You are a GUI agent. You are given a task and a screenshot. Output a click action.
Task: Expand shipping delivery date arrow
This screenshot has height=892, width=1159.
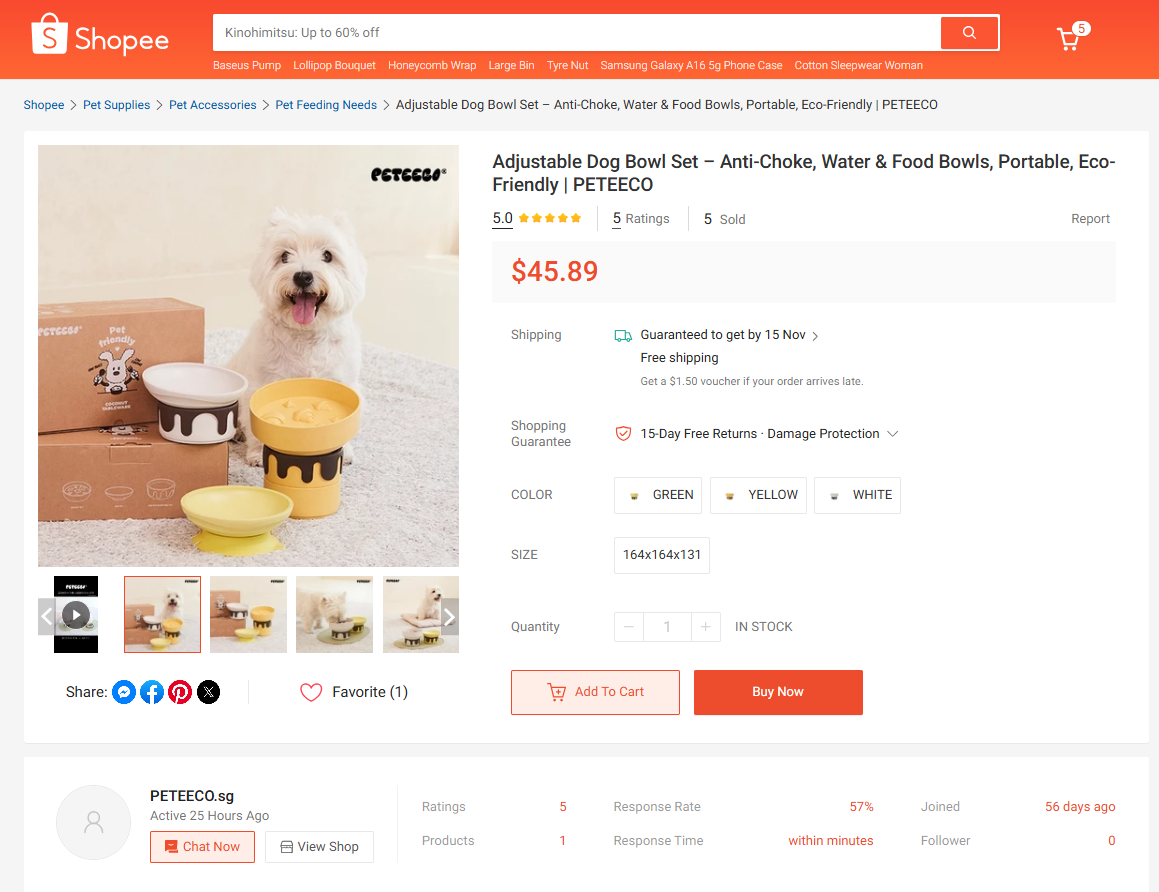pyautogui.click(x=815, y=336)
